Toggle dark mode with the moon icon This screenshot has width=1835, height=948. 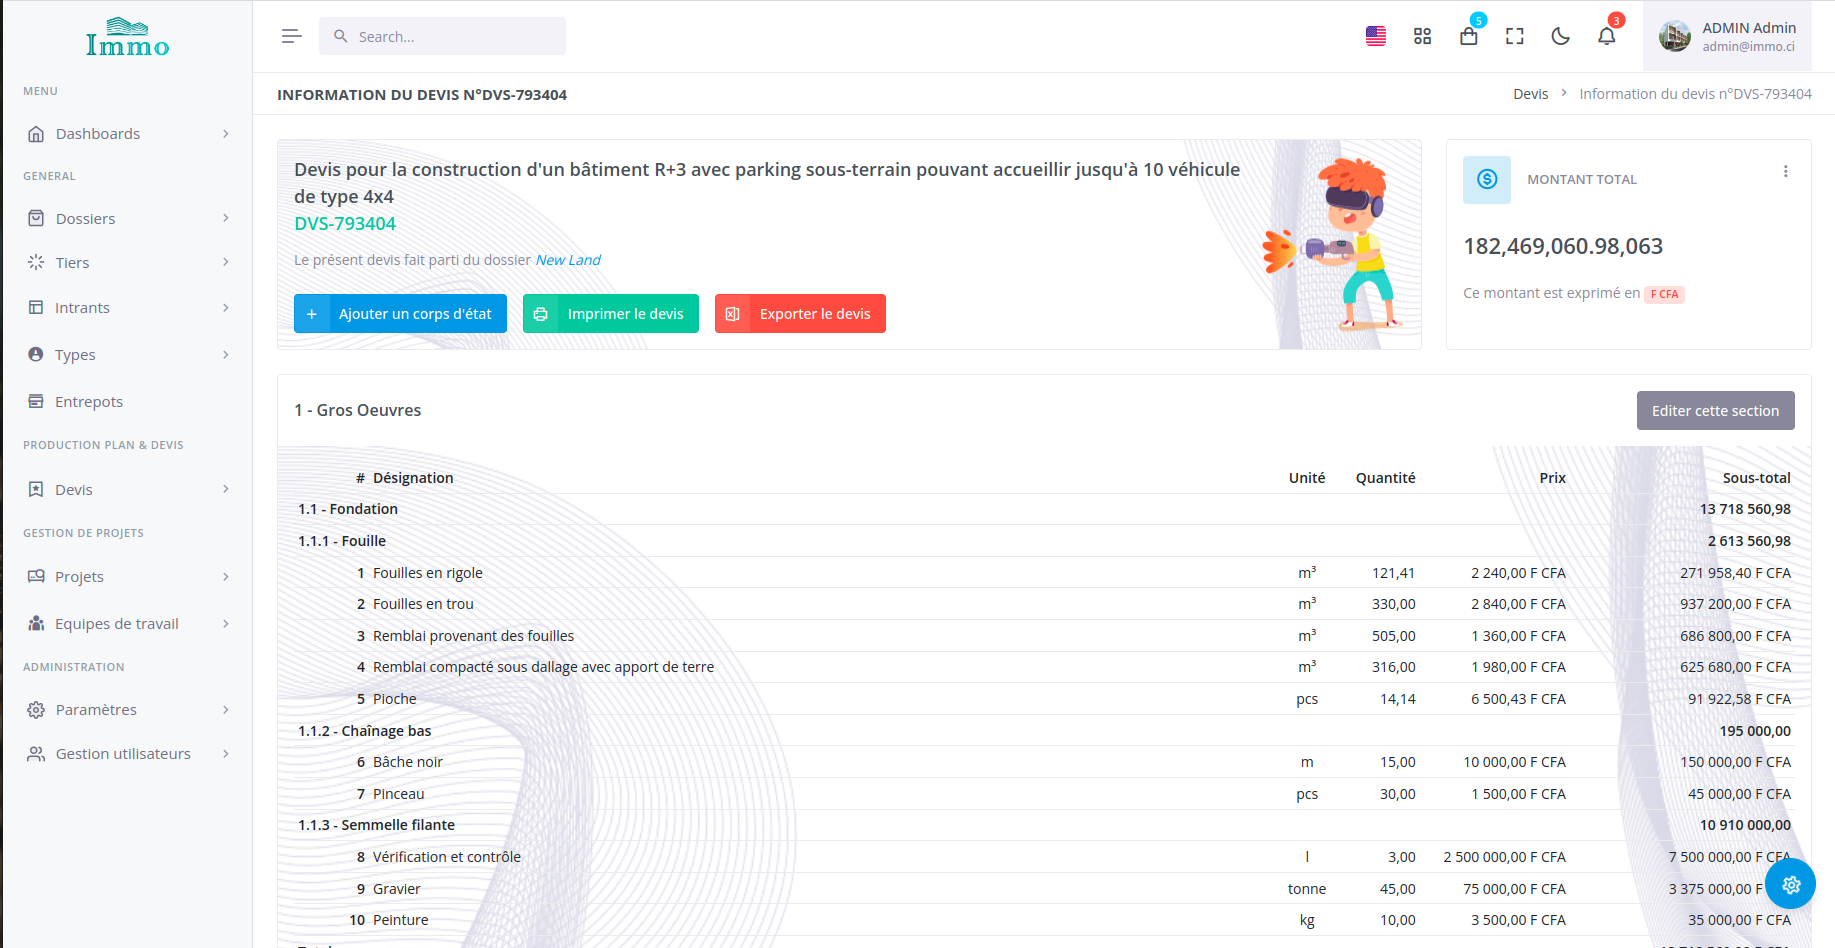1560,36
